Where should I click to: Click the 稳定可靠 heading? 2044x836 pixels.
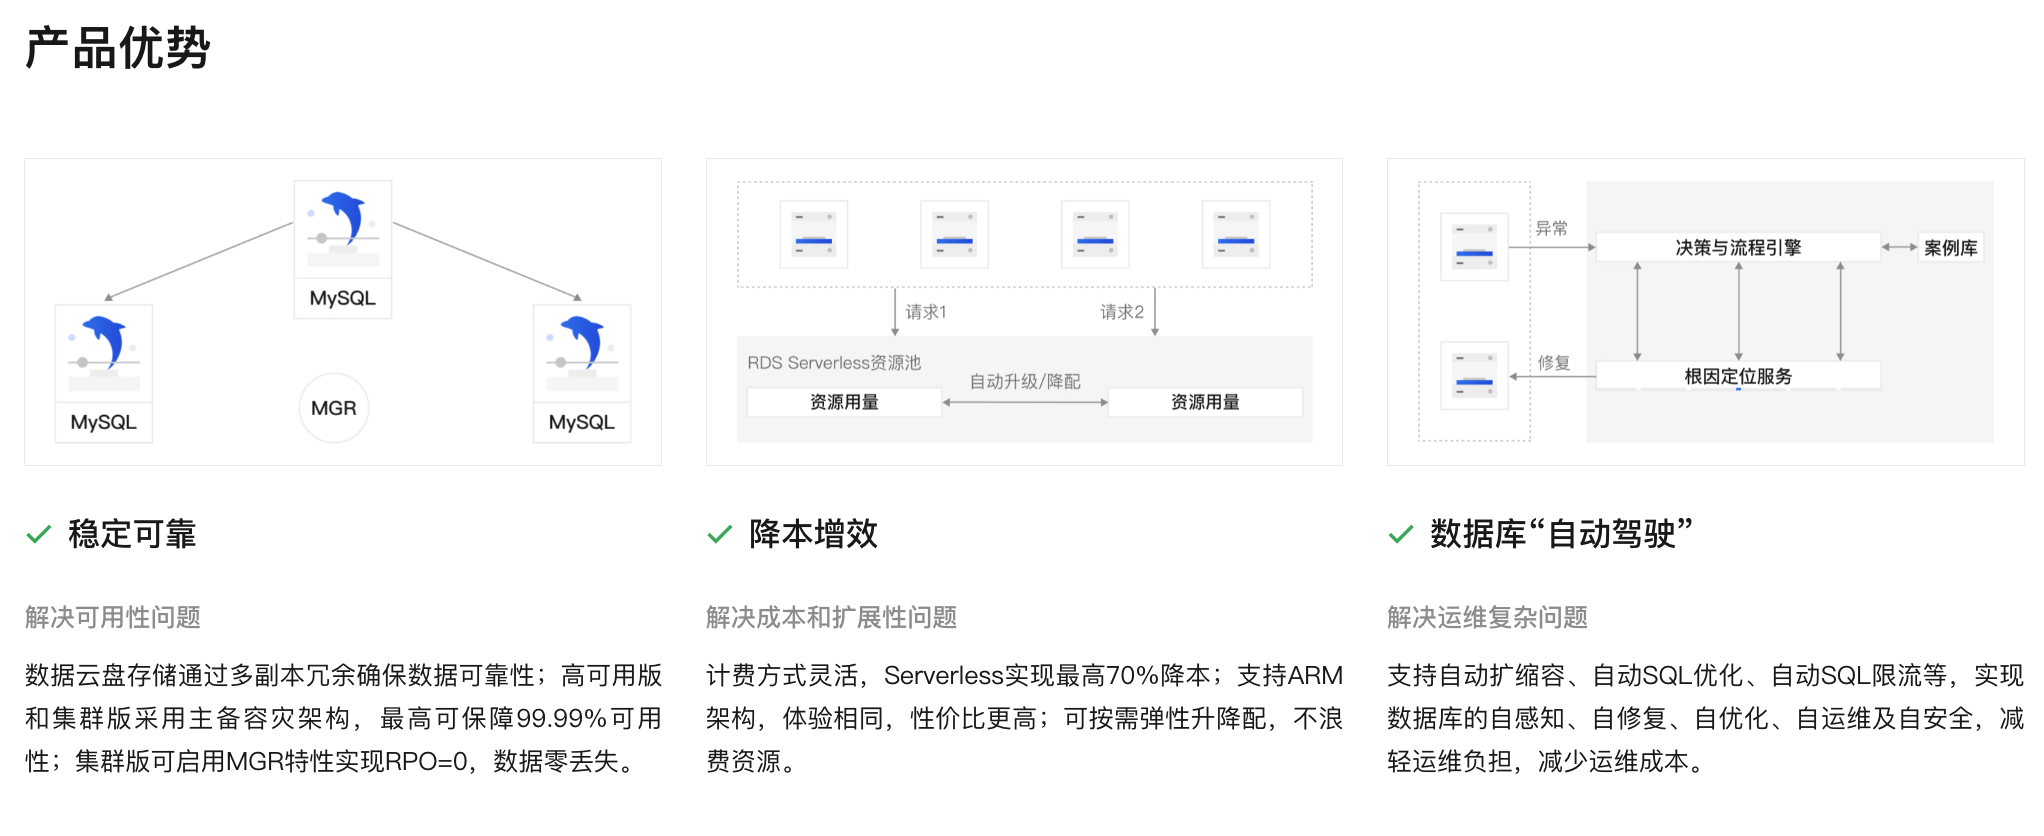(132, 534)
